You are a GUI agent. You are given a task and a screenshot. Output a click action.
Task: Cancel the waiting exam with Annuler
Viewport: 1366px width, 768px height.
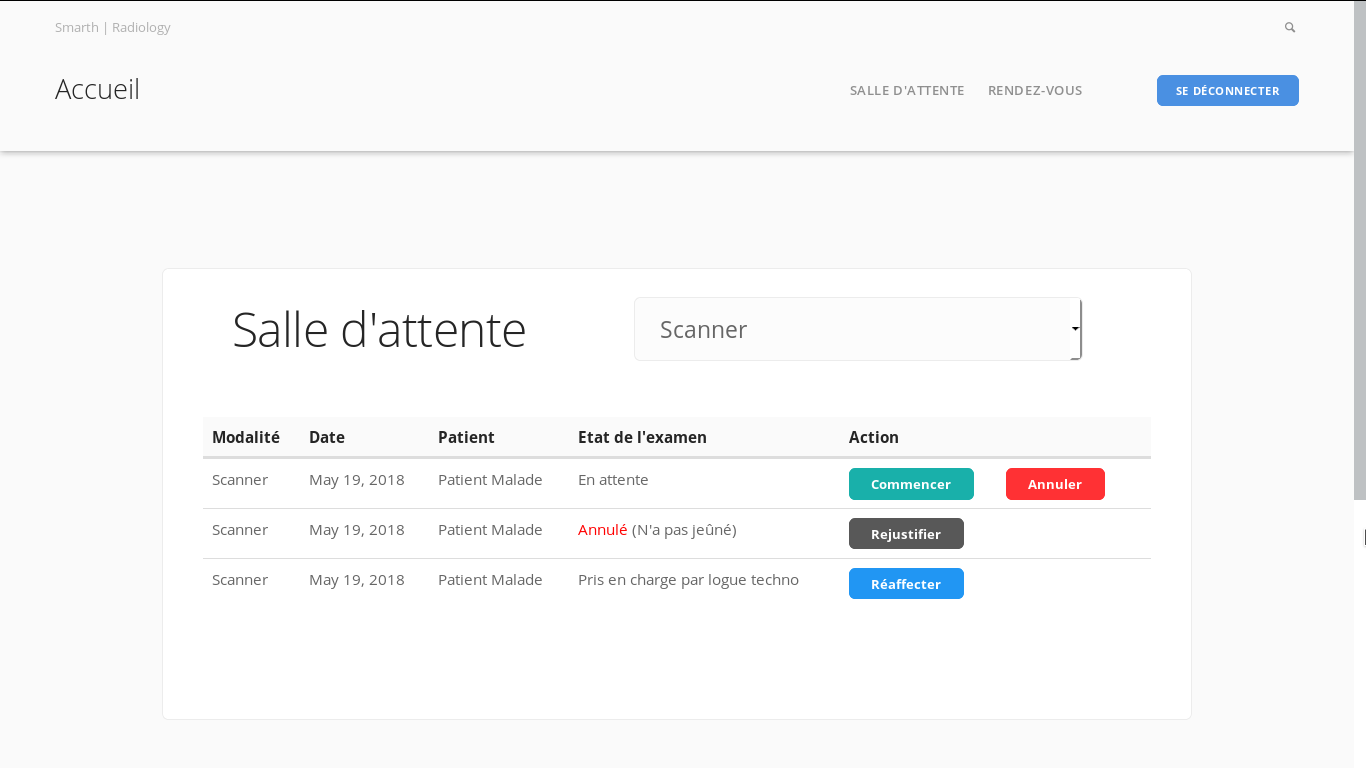pyautogui.click(x=1055, y=484)
